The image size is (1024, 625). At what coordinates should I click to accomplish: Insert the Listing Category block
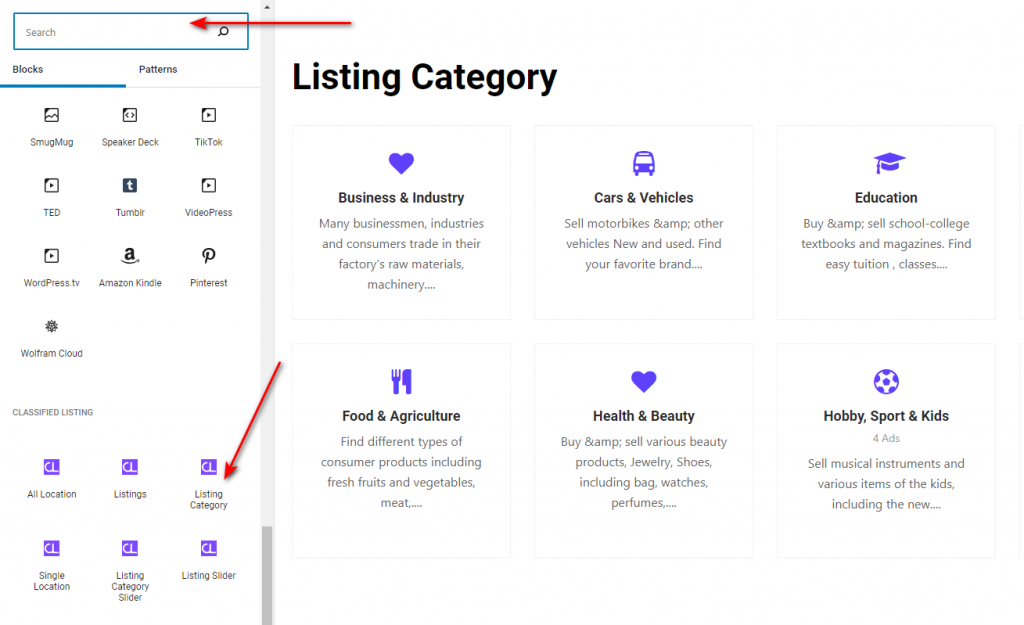pyautogui.click(x=208, y=484)
